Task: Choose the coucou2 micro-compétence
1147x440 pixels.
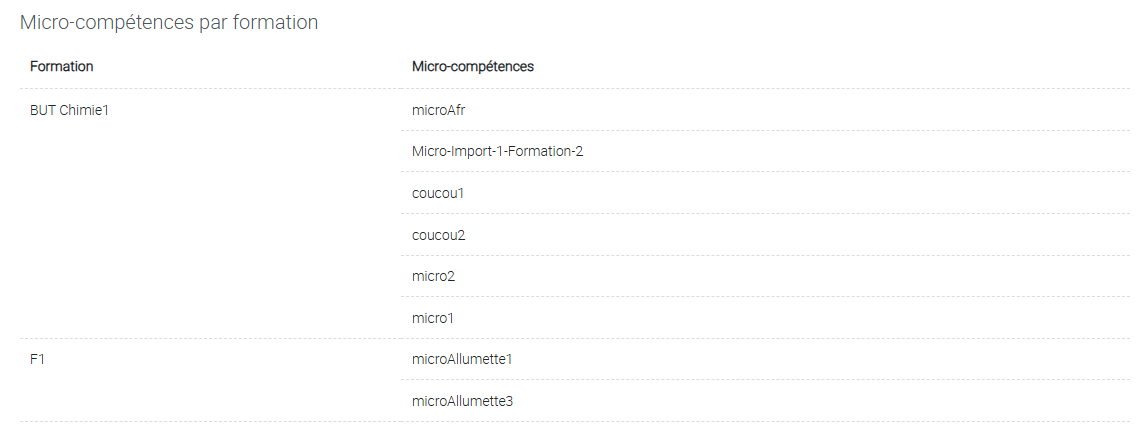Action: tap(438, 235)
